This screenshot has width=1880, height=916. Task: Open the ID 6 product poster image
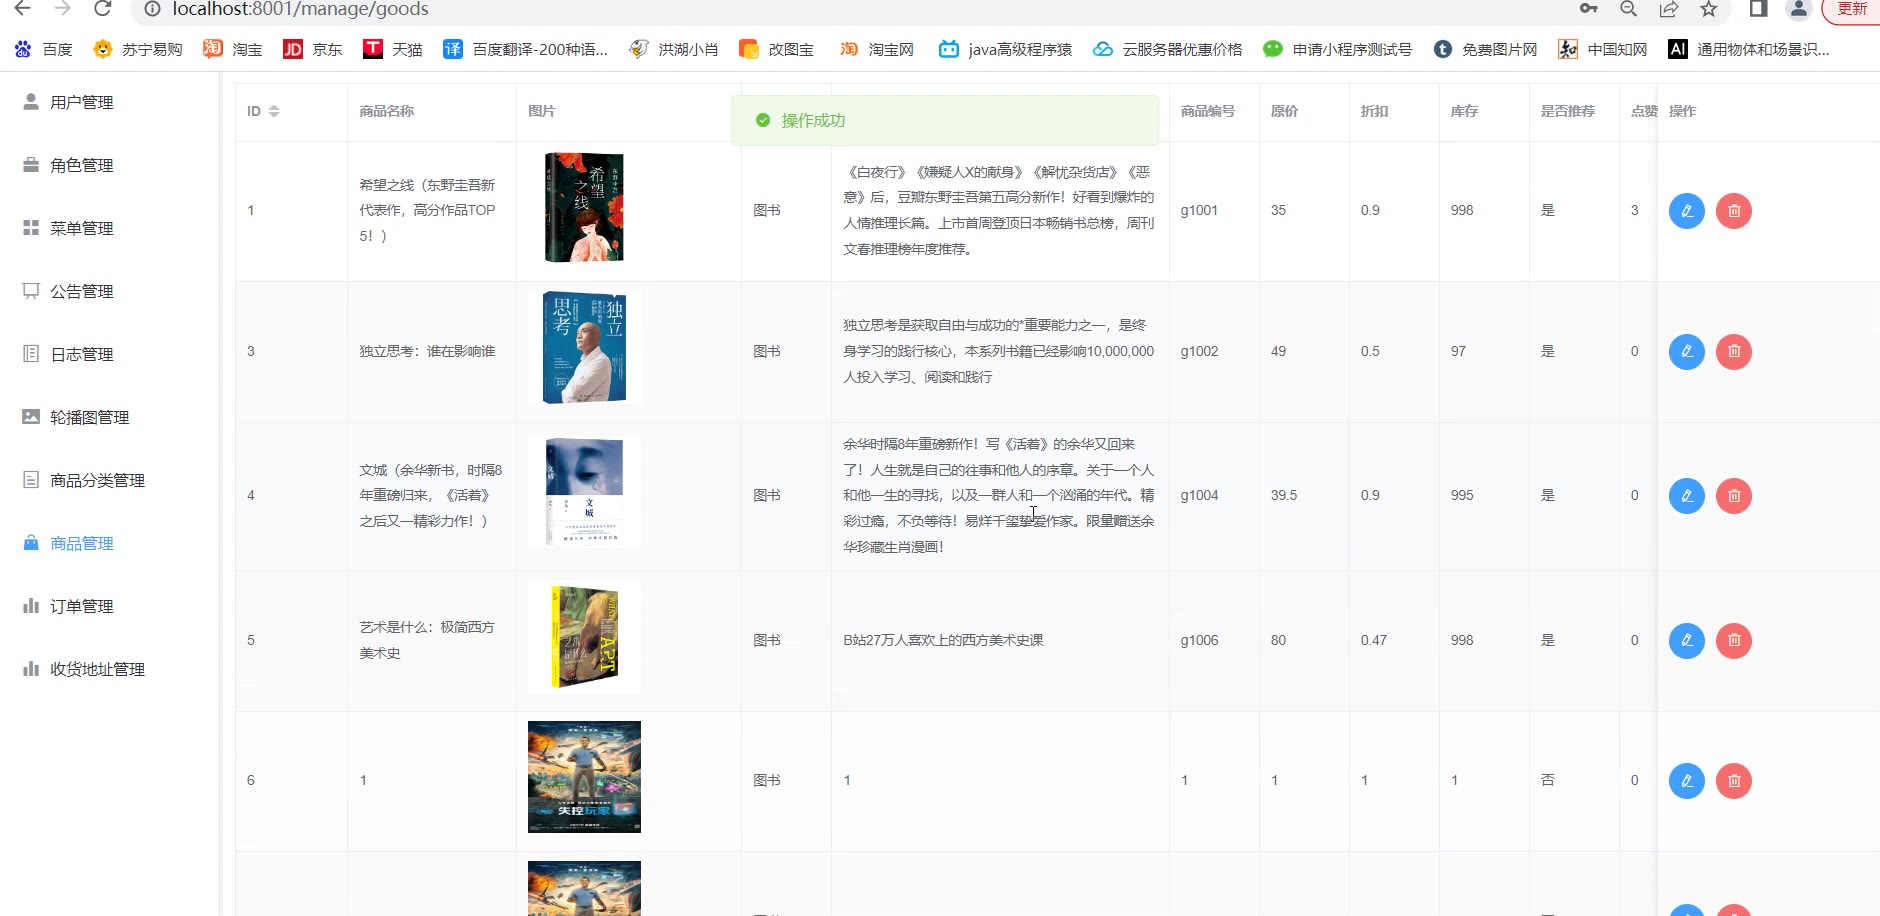coord(584,777)
